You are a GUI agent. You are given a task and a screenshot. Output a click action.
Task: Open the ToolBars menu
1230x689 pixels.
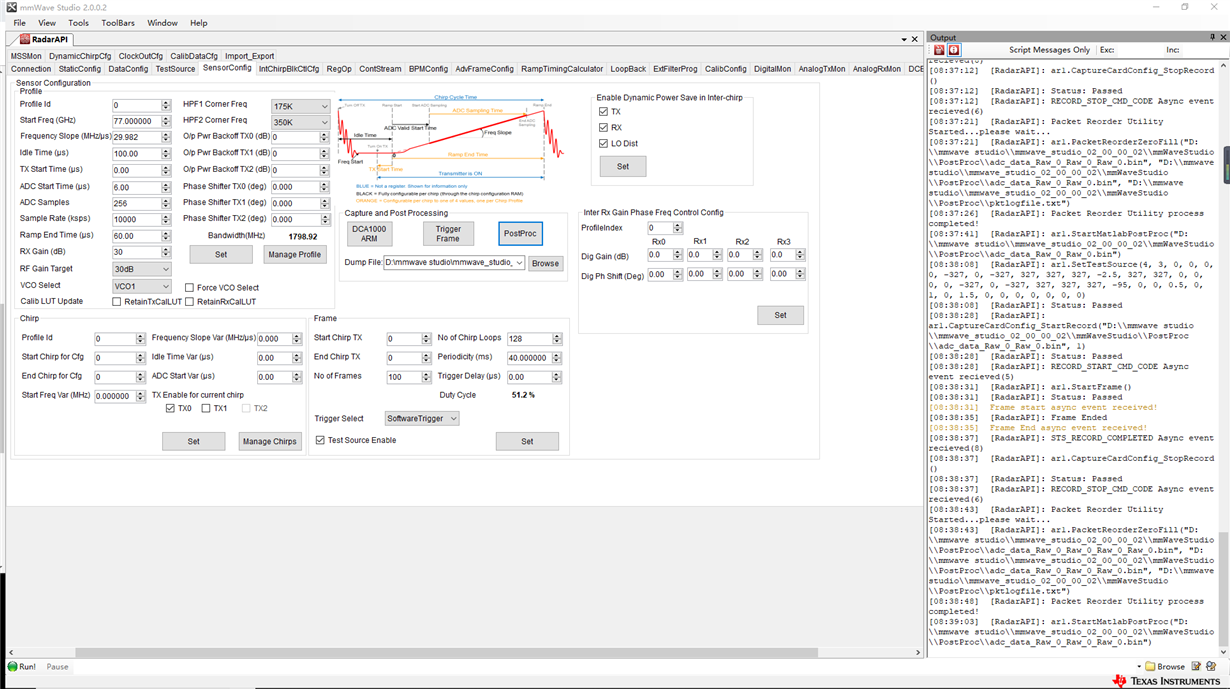pyautogui.click(x=118, y=23)
